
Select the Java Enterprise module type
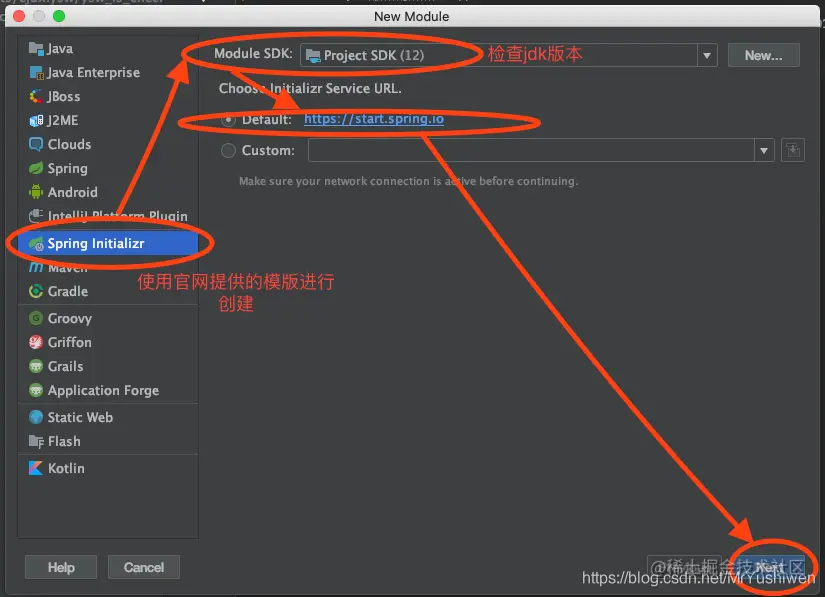pyautogui.click(x=87, y=72)
